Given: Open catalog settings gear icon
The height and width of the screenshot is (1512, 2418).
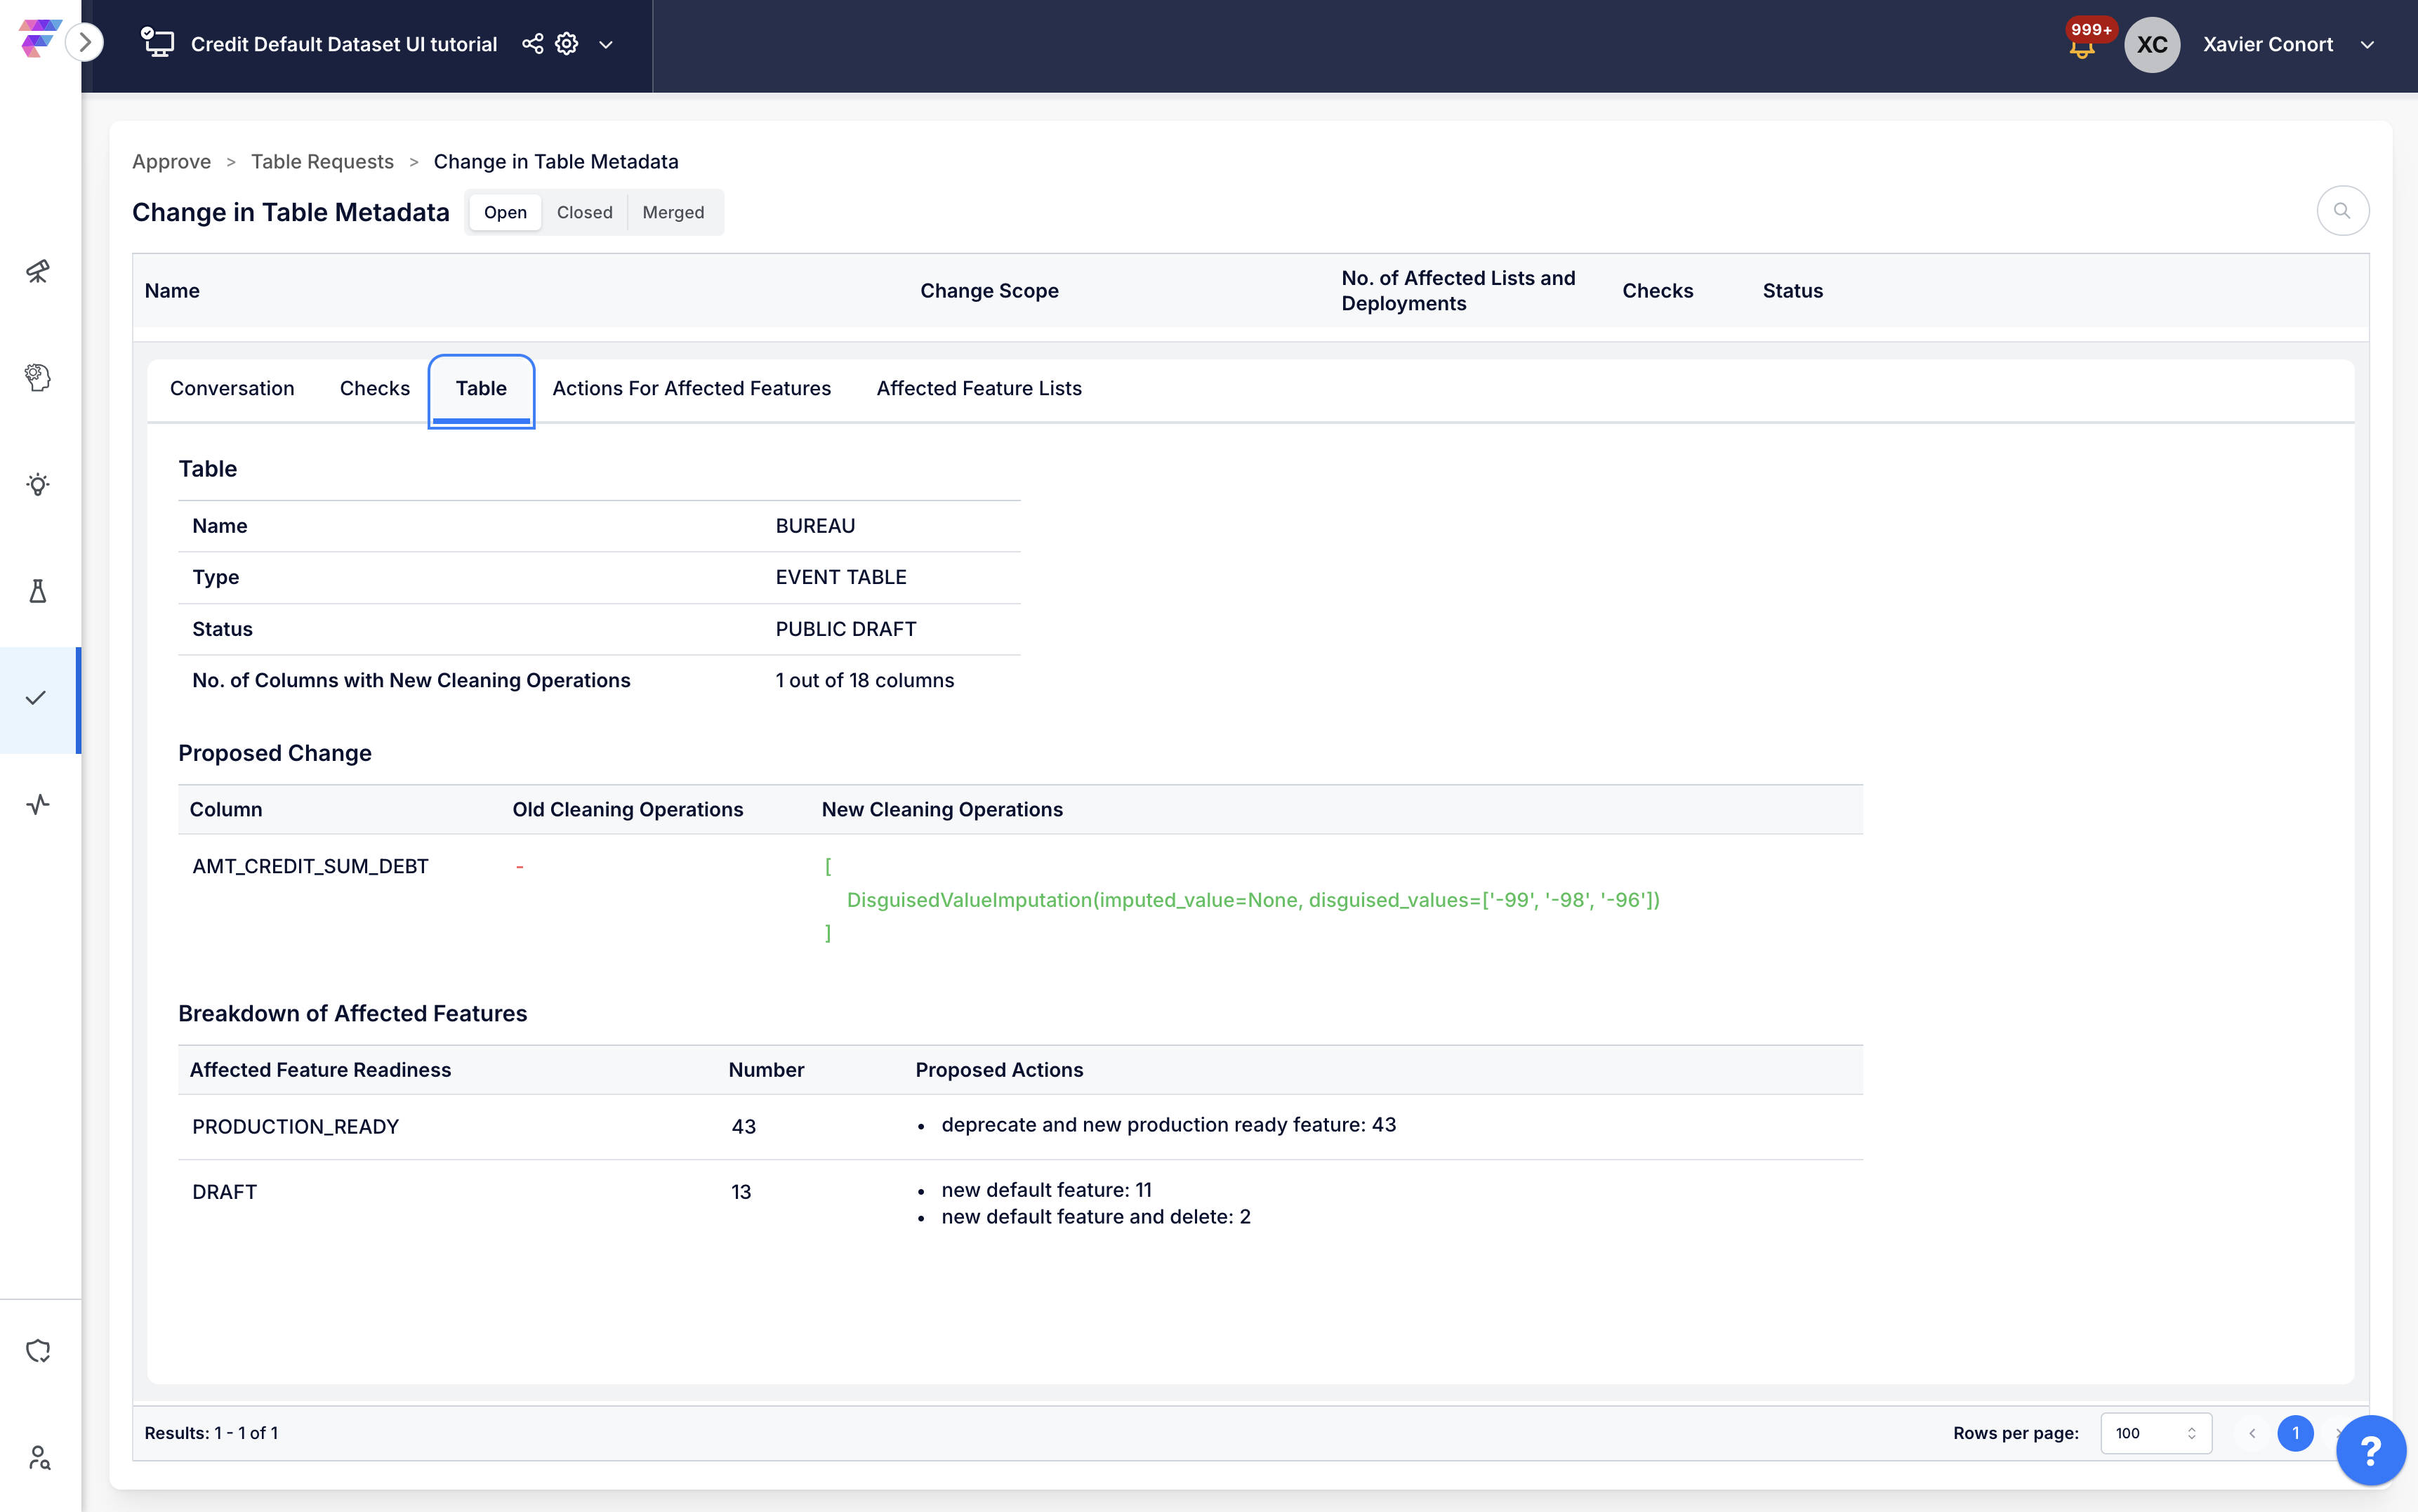Looking at the screenshot, I should 567,44.
